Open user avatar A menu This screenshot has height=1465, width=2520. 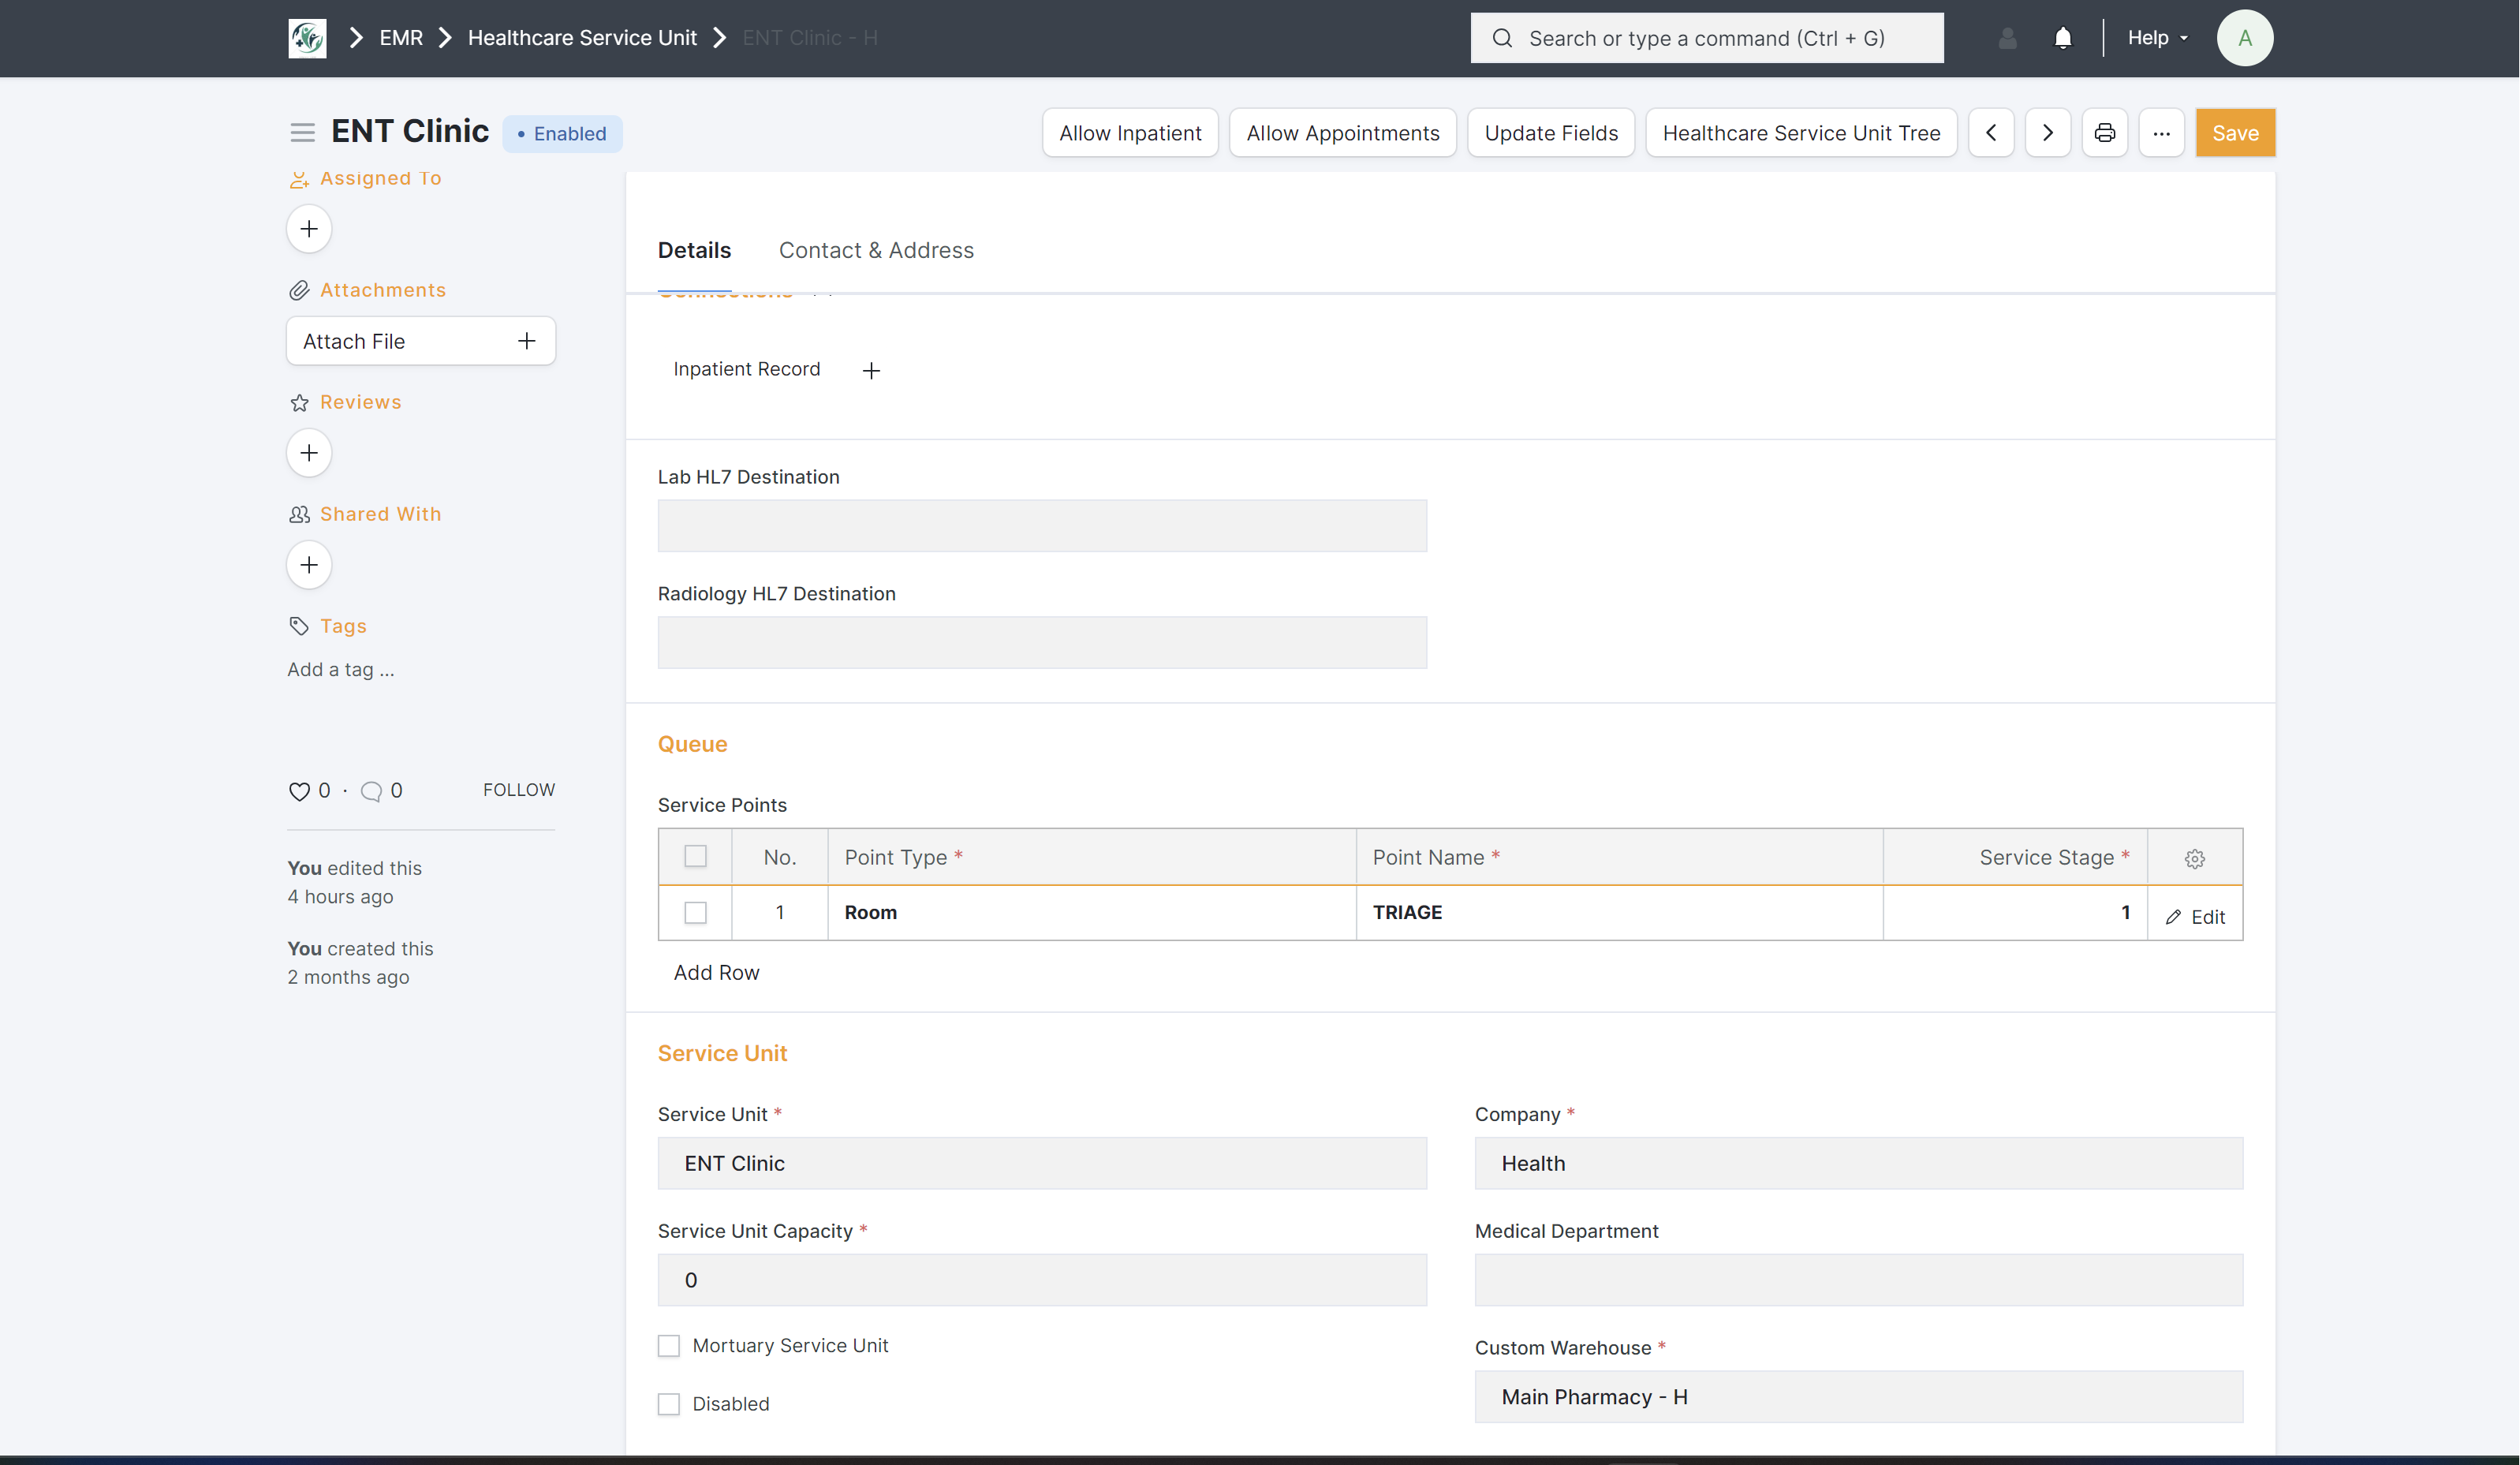[x=2245, y=38]
